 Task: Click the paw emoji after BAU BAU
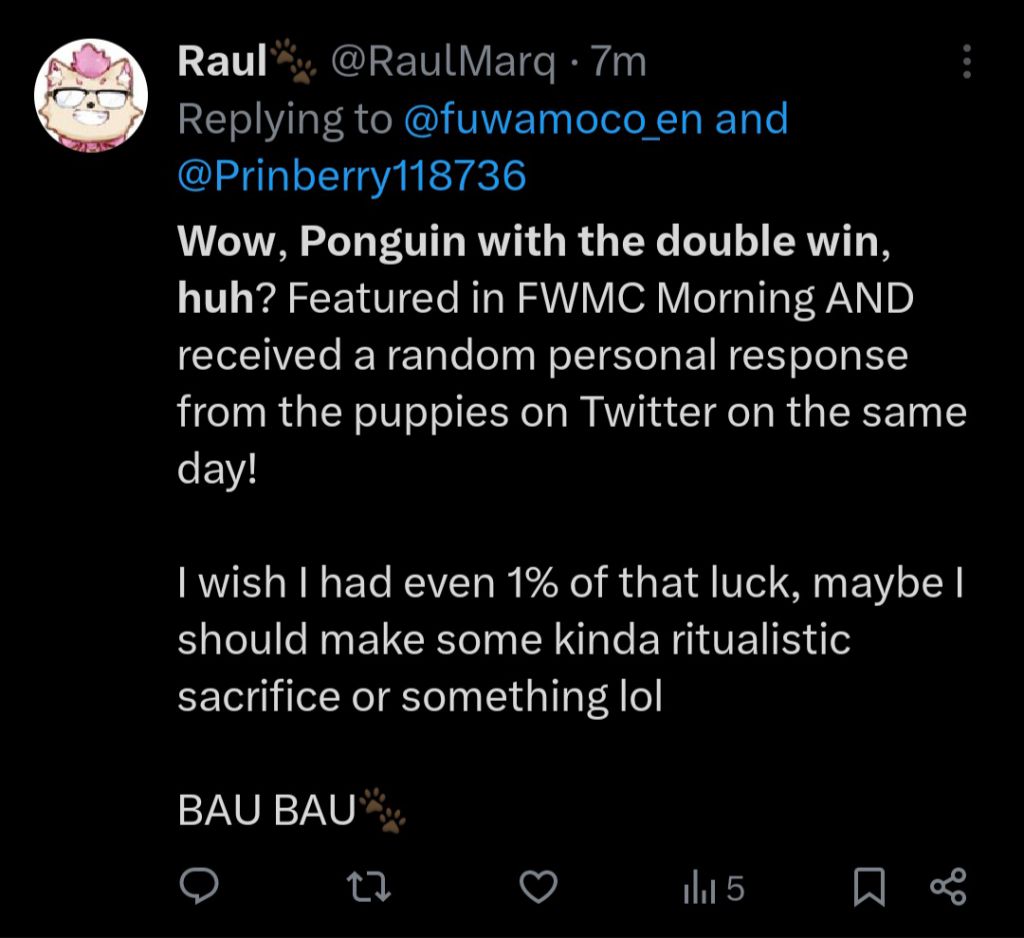tap(383, 809)
